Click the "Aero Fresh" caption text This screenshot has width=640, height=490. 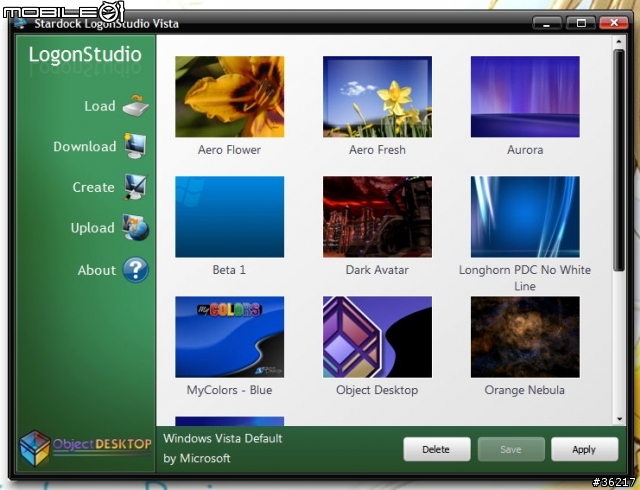pyautogui.click(x=377, y=150)
